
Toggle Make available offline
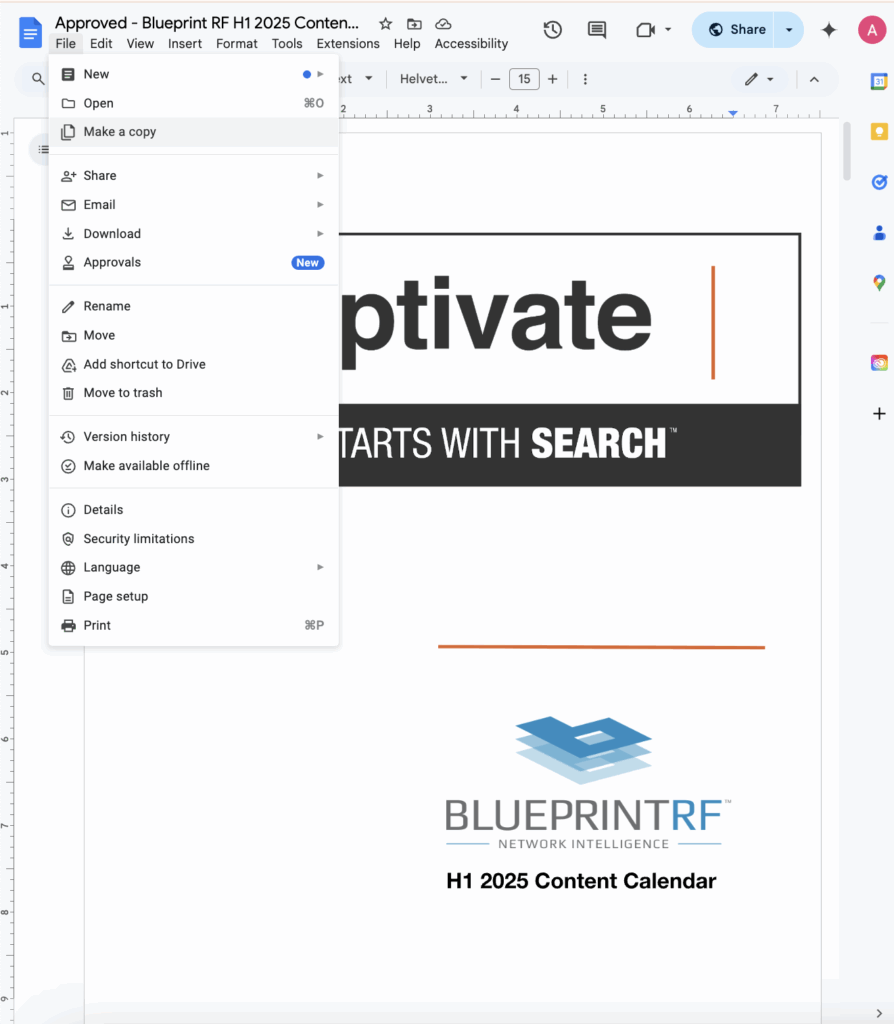point(146,466)
